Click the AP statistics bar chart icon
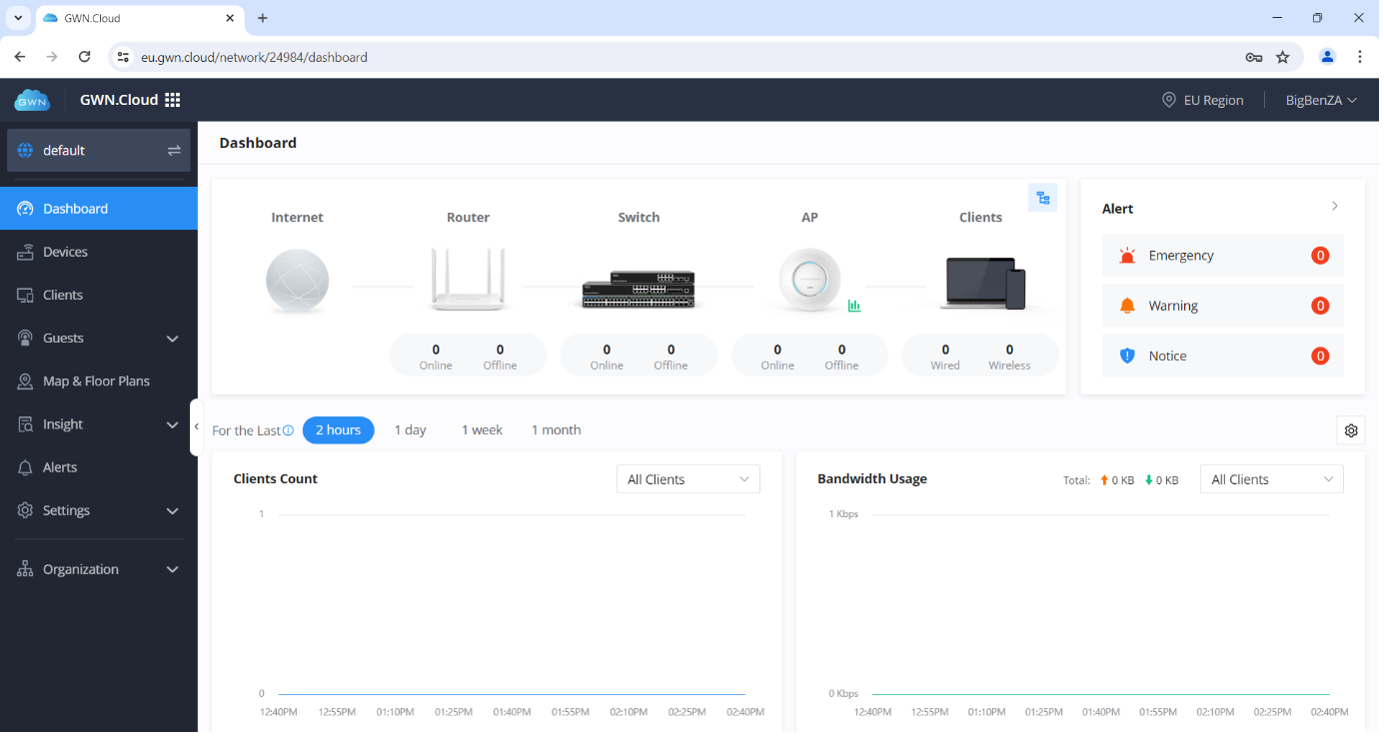 click(x=854, y=306)
